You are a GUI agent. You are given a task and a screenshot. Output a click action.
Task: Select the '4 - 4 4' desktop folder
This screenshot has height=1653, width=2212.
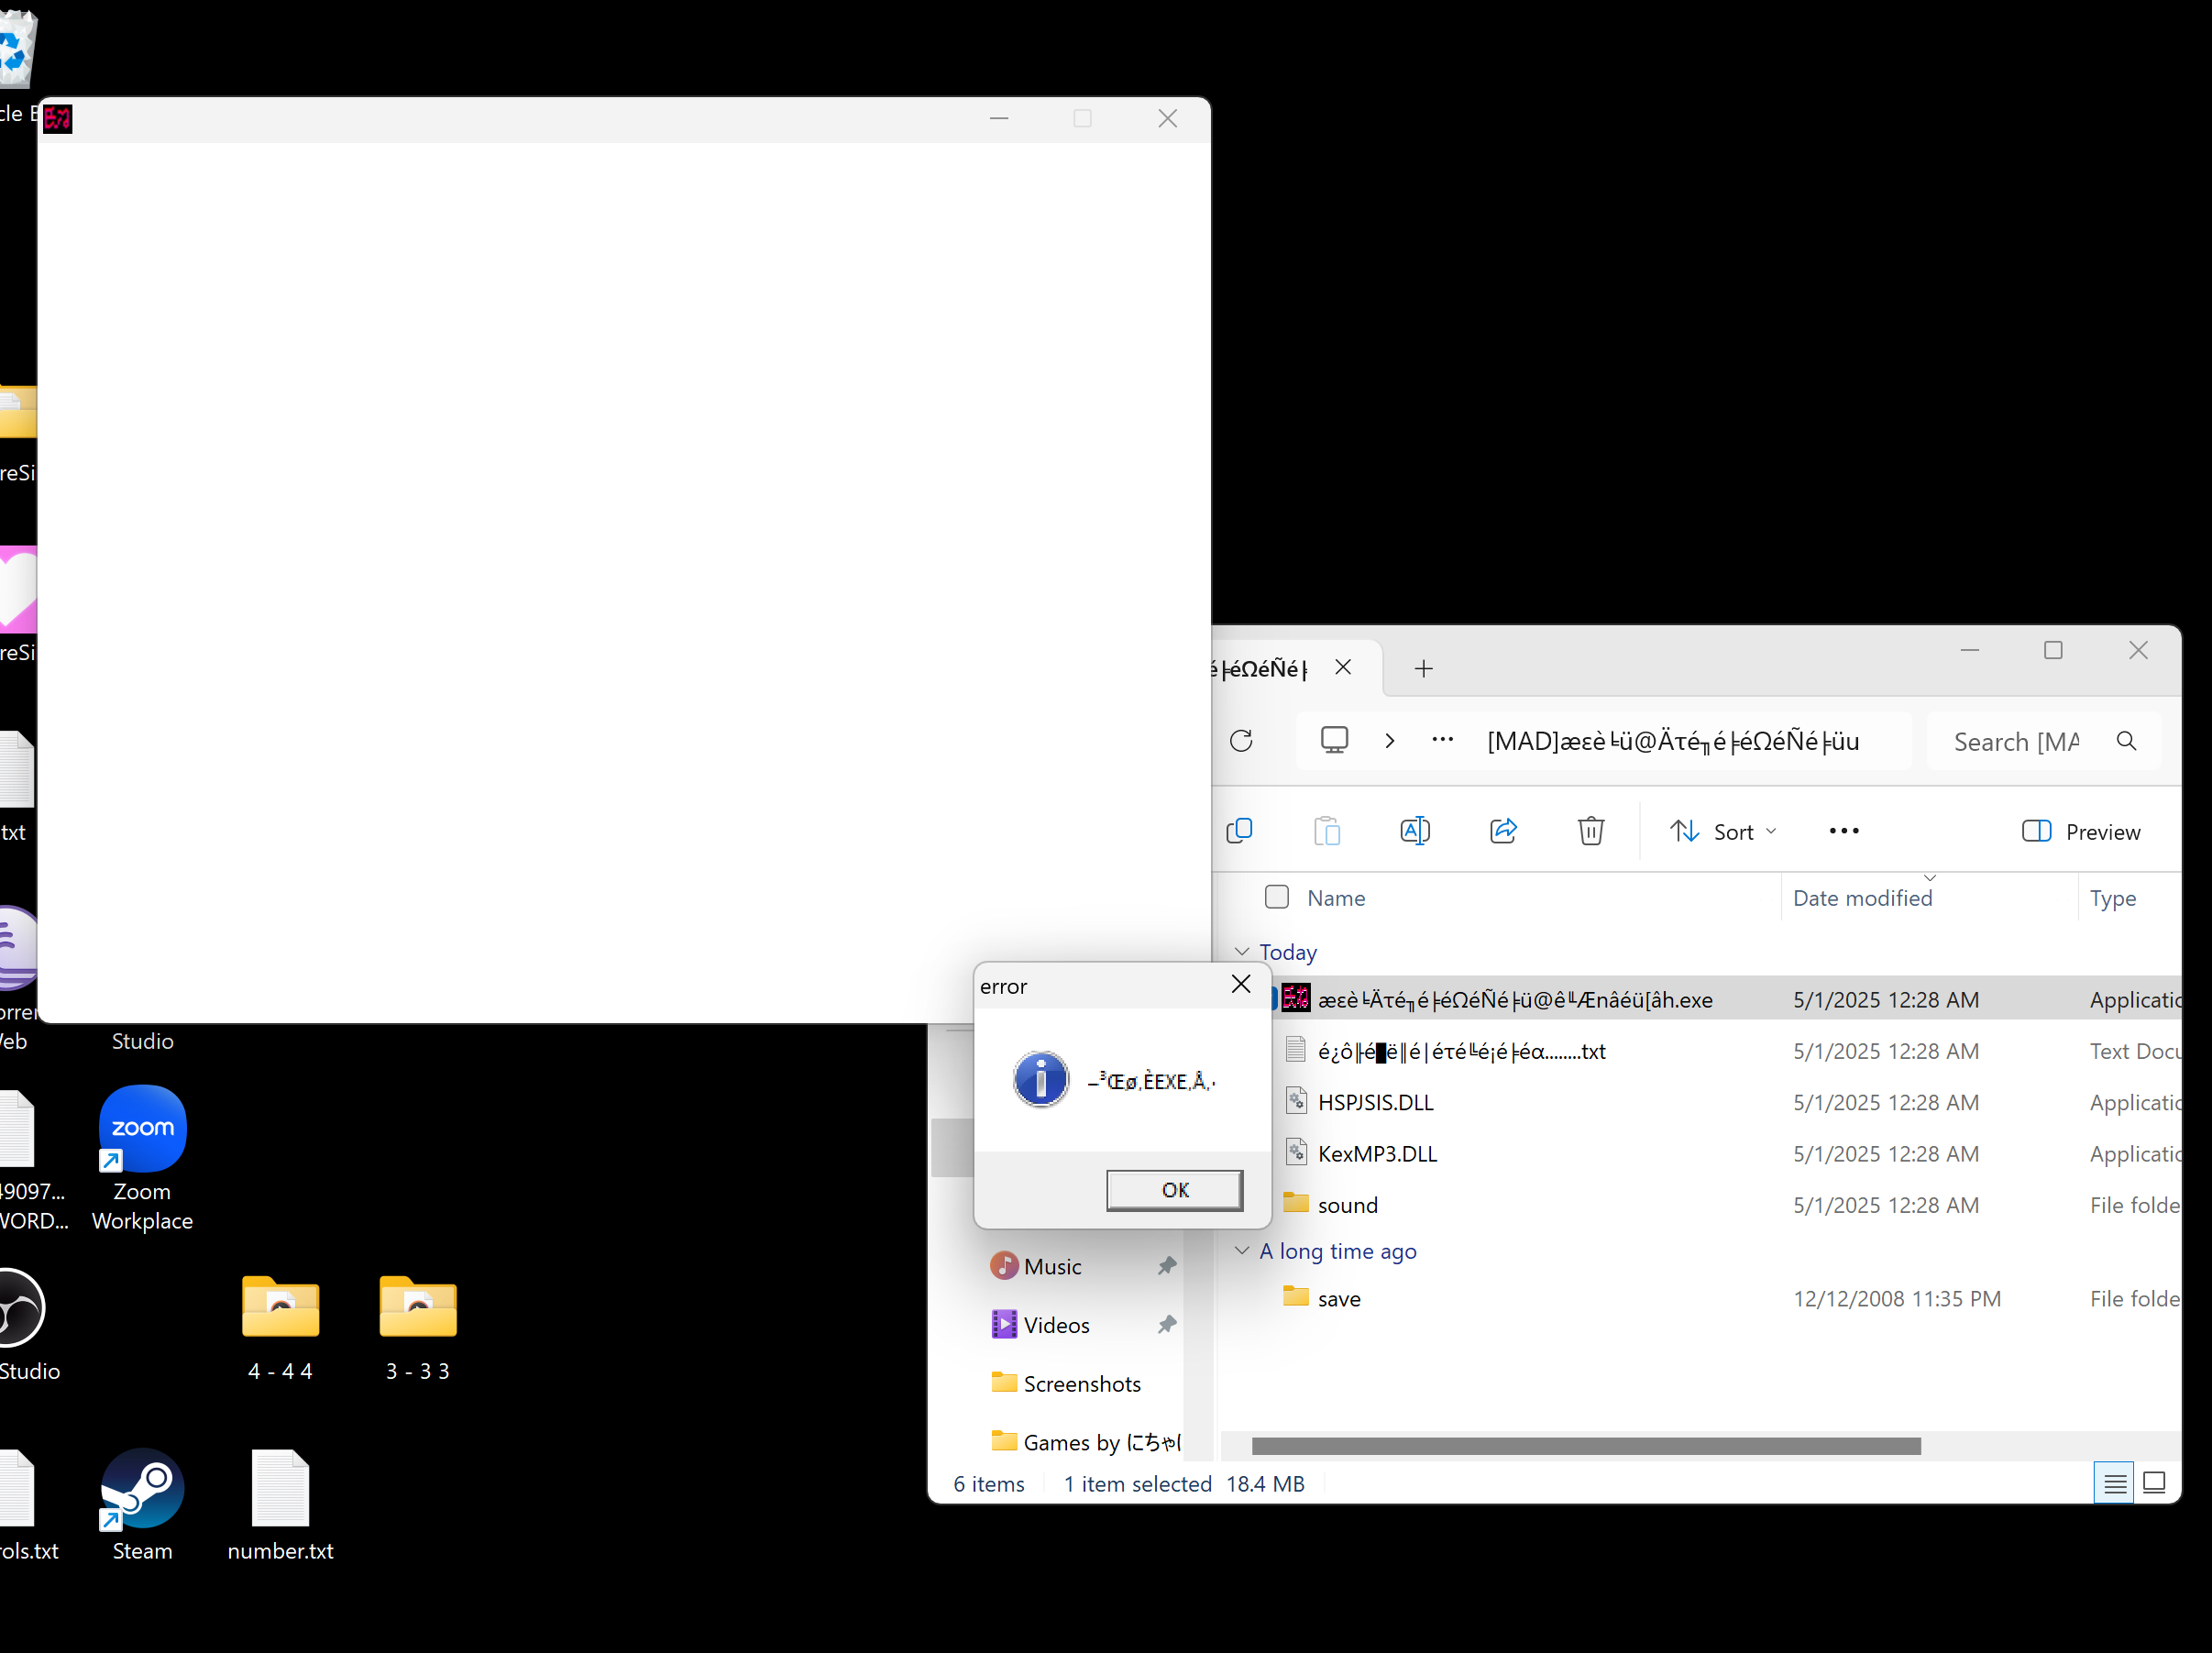(280, 1328)
